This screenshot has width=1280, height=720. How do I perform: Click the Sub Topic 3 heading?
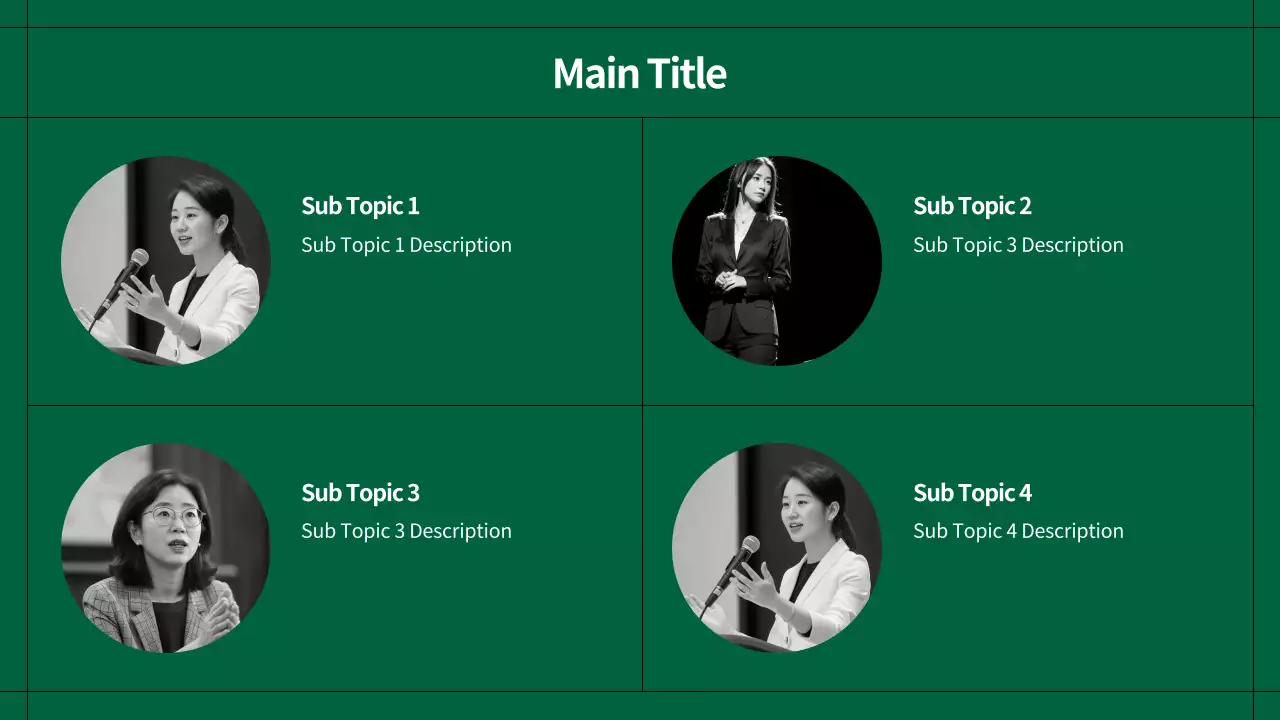click(360, 493)
